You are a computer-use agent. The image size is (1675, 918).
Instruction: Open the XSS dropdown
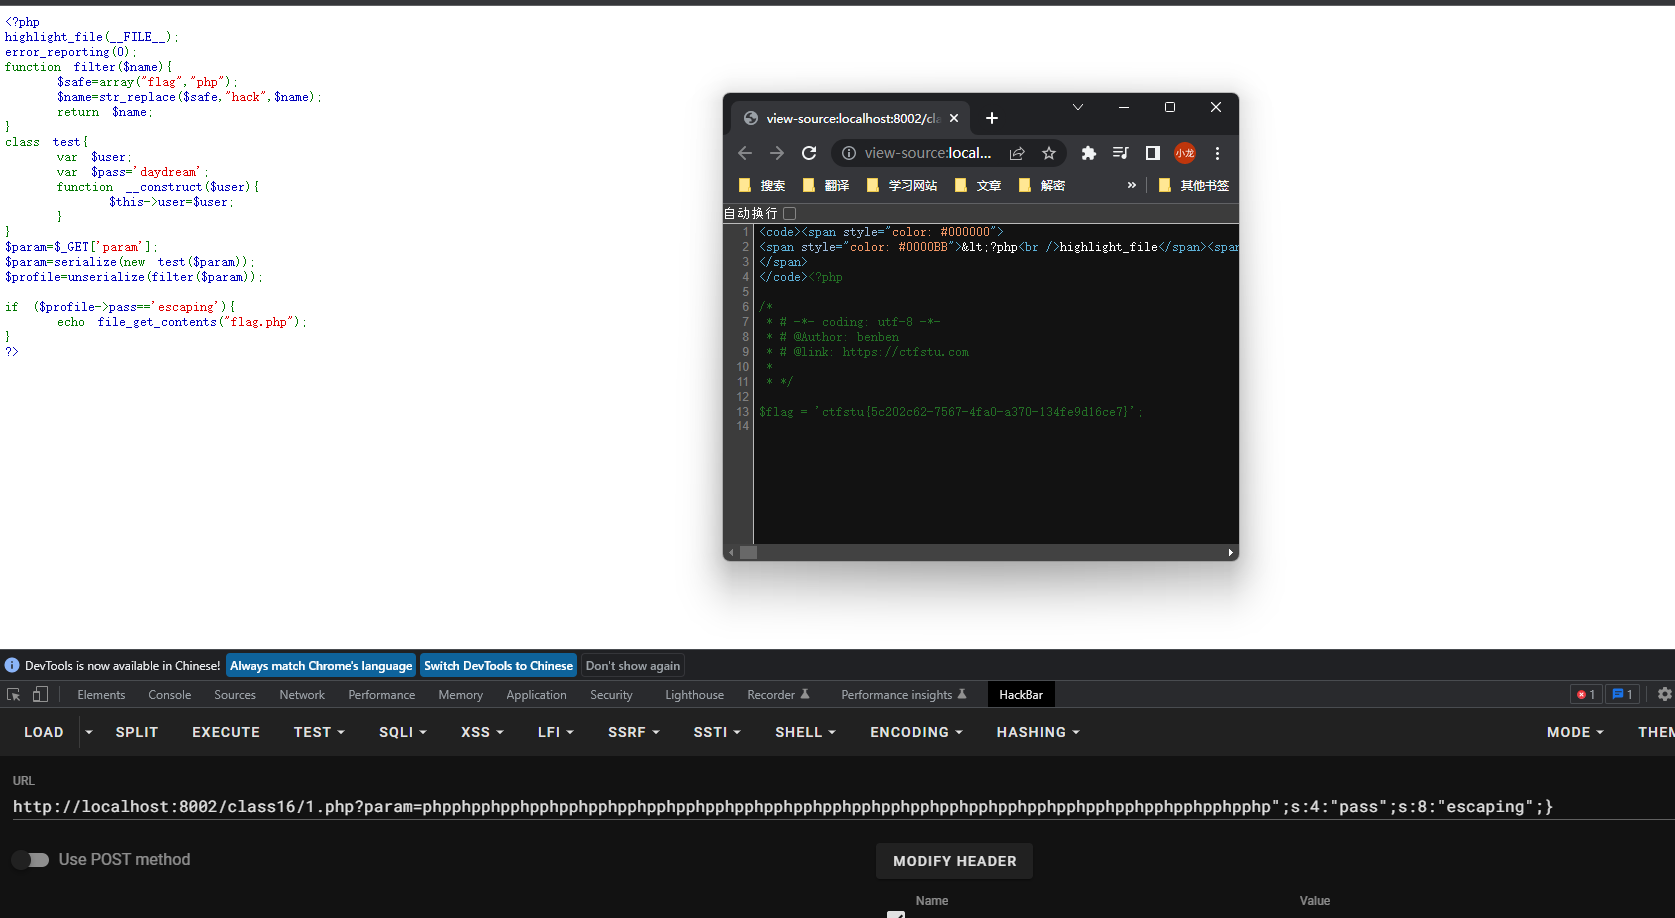point(482,732)
